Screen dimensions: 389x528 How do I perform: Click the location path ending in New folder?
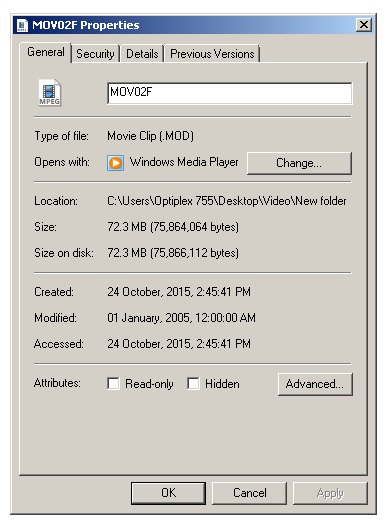pos(227,201)
